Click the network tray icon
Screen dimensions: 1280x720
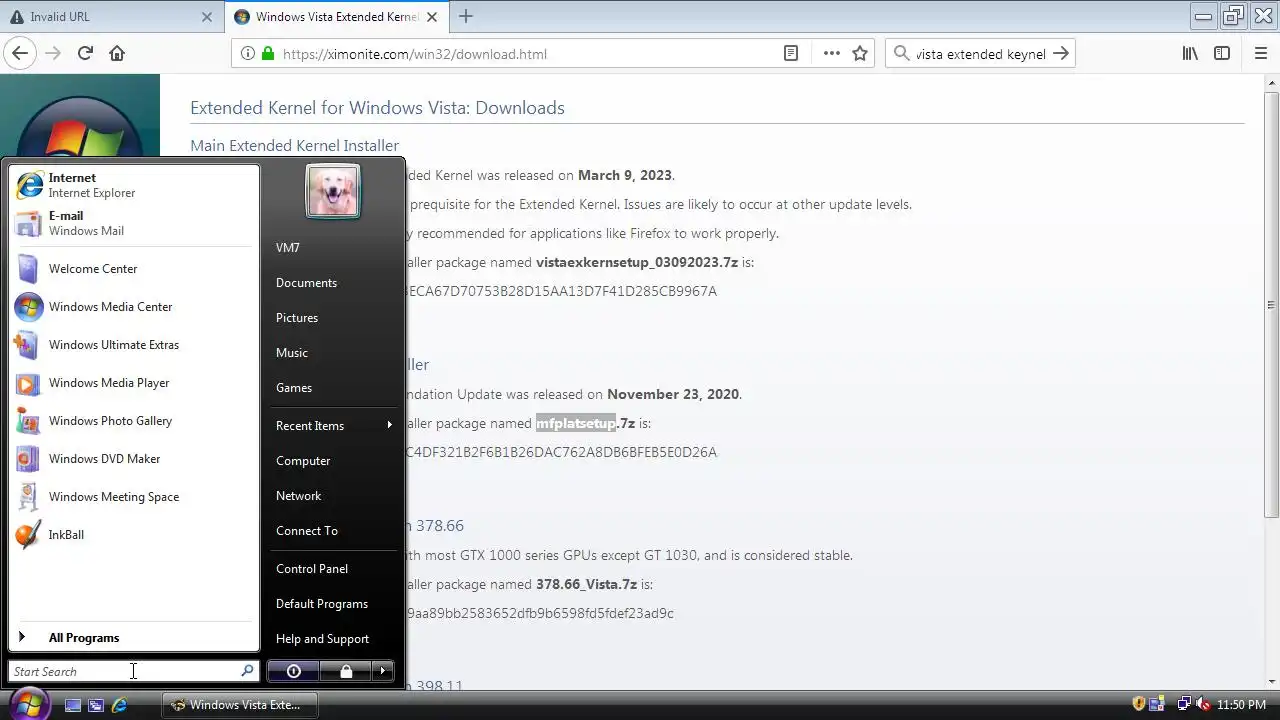(x=1184, y=705)
